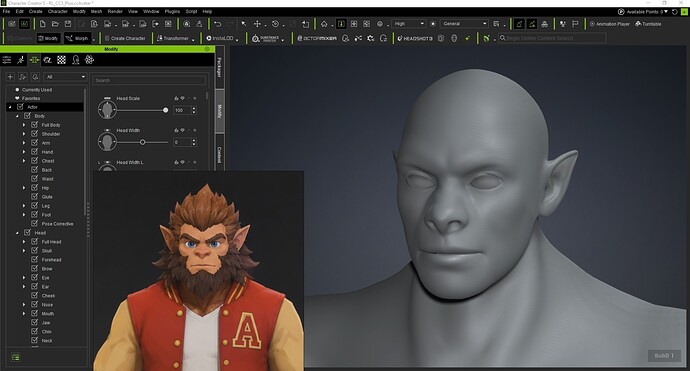Click the Transformer button

click(x=173, y=38)
